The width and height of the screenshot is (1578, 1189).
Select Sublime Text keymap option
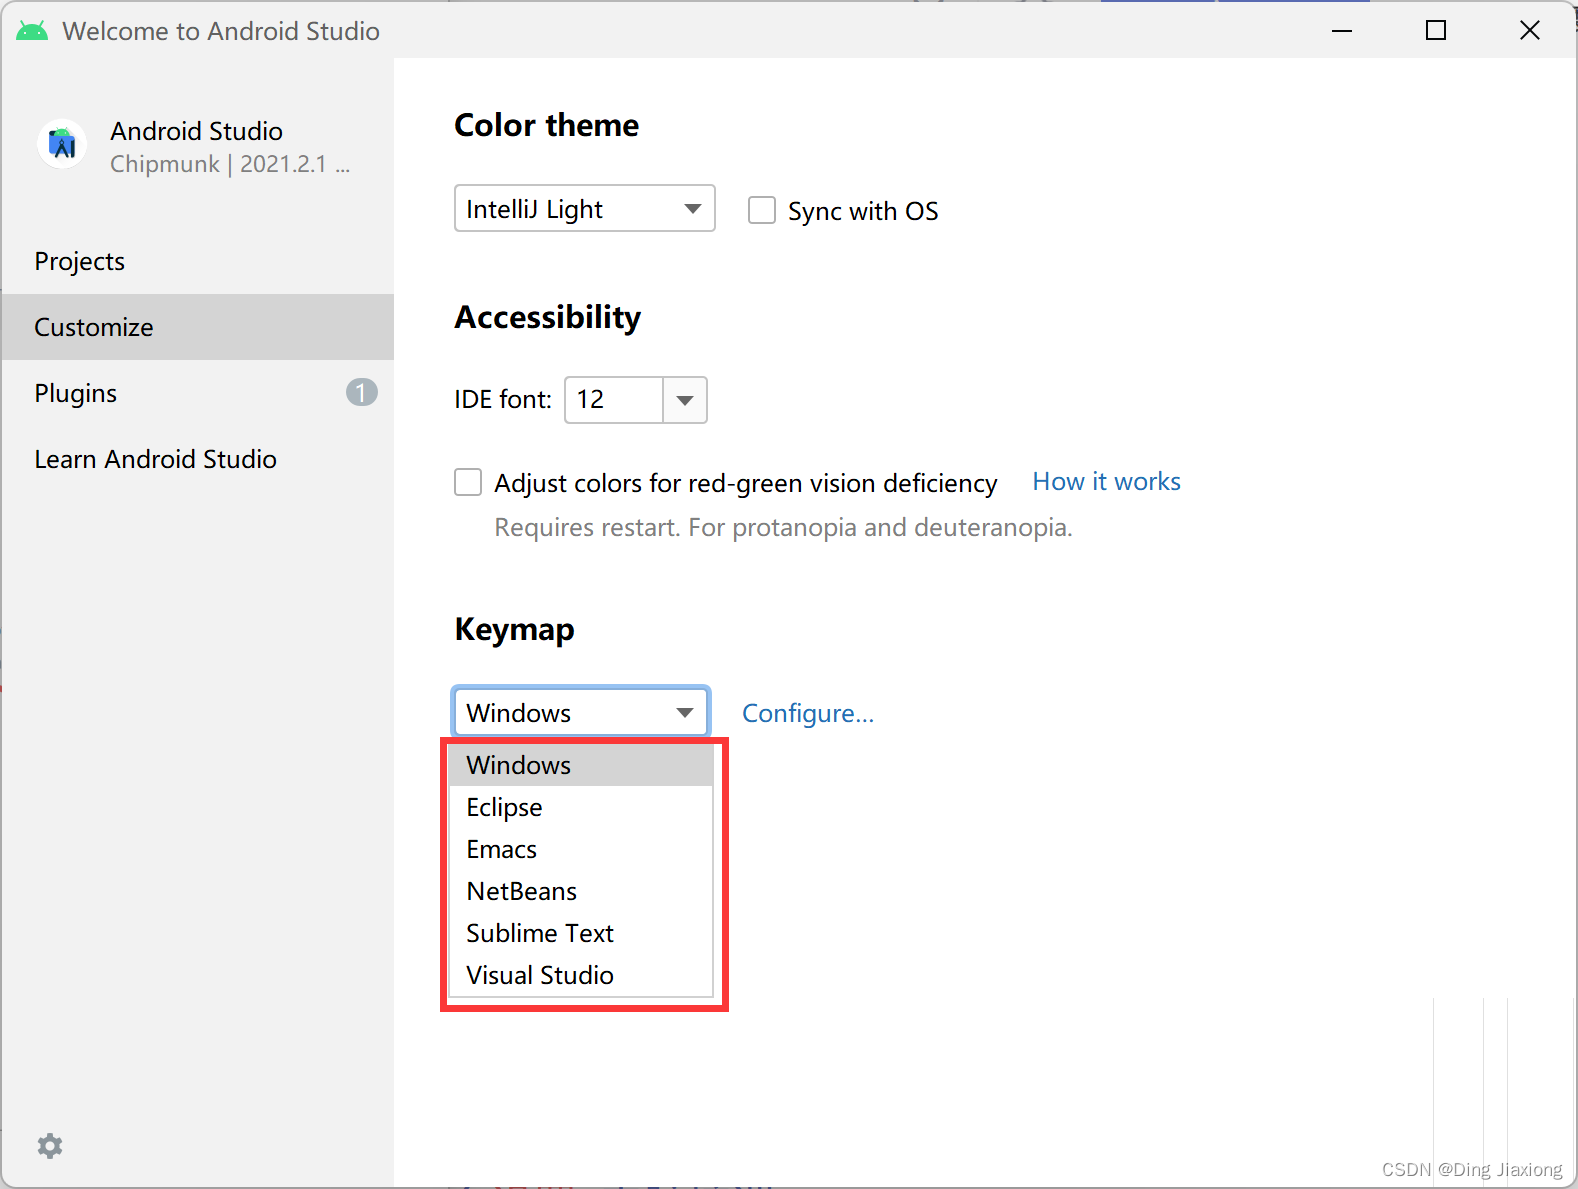tap(581, 933)
